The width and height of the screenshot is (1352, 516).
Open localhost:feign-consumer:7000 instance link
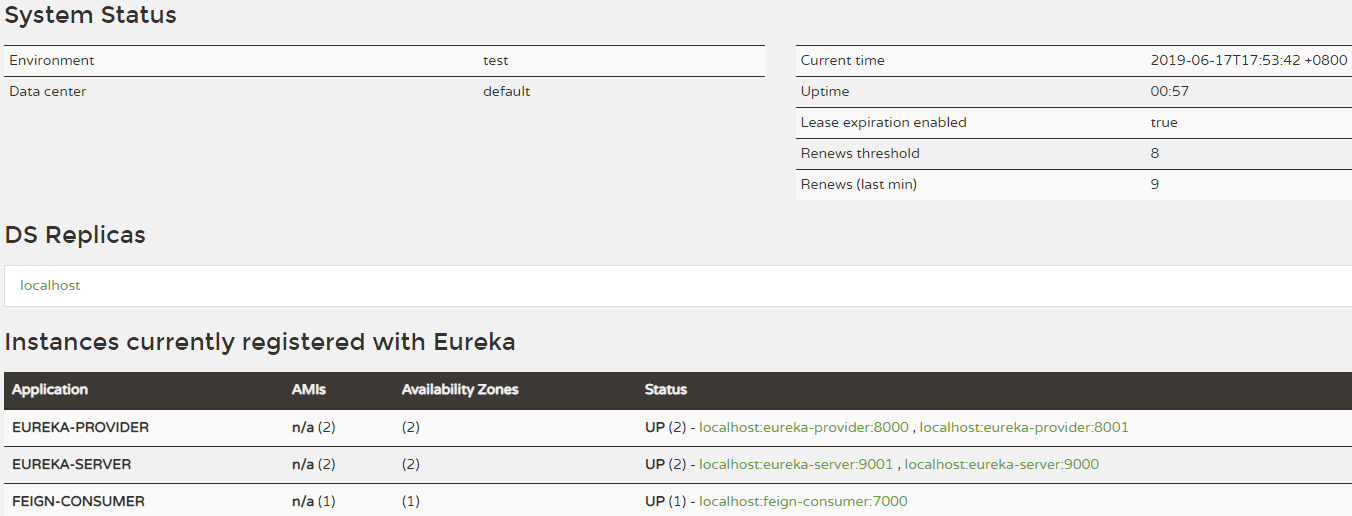[803, 502]
